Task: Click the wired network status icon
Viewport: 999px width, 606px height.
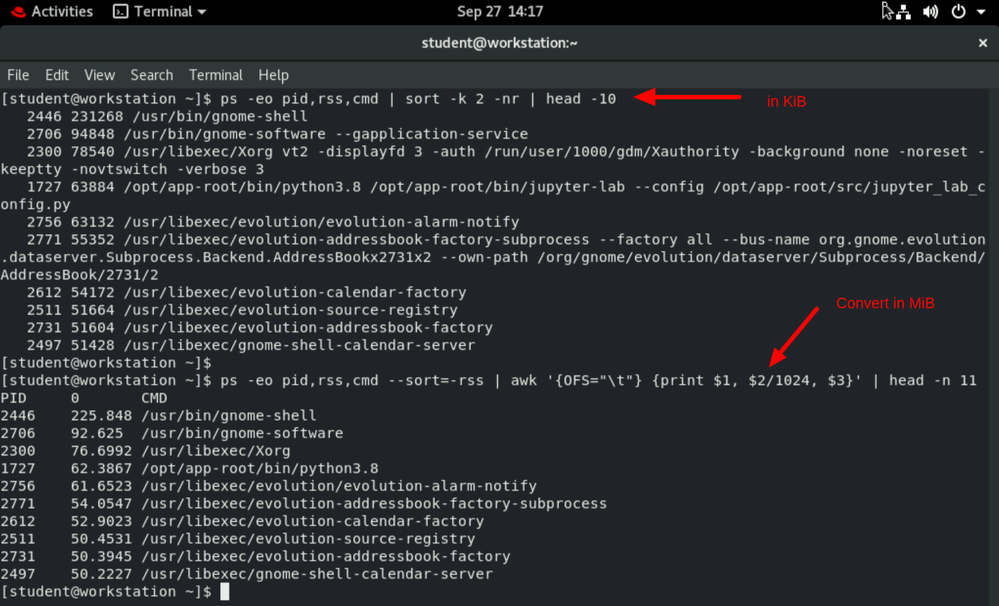Action: pyautogui.click(x=903, y=12)
